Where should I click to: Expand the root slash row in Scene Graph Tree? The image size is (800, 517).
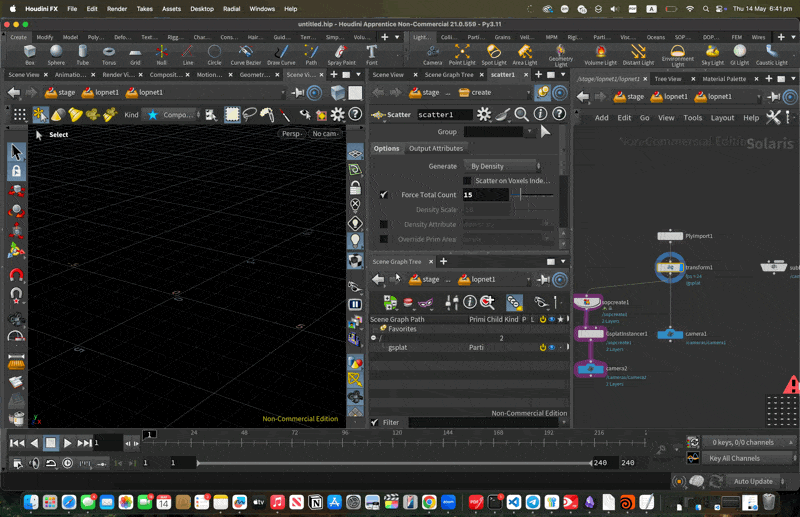[374, 338]
